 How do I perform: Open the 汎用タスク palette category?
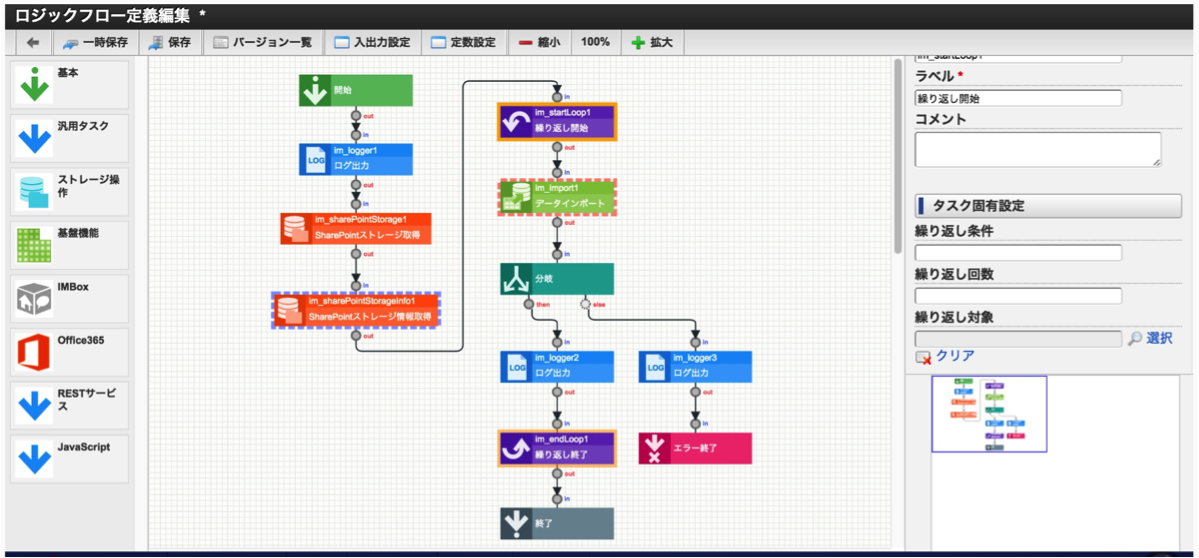coord(70,138)
